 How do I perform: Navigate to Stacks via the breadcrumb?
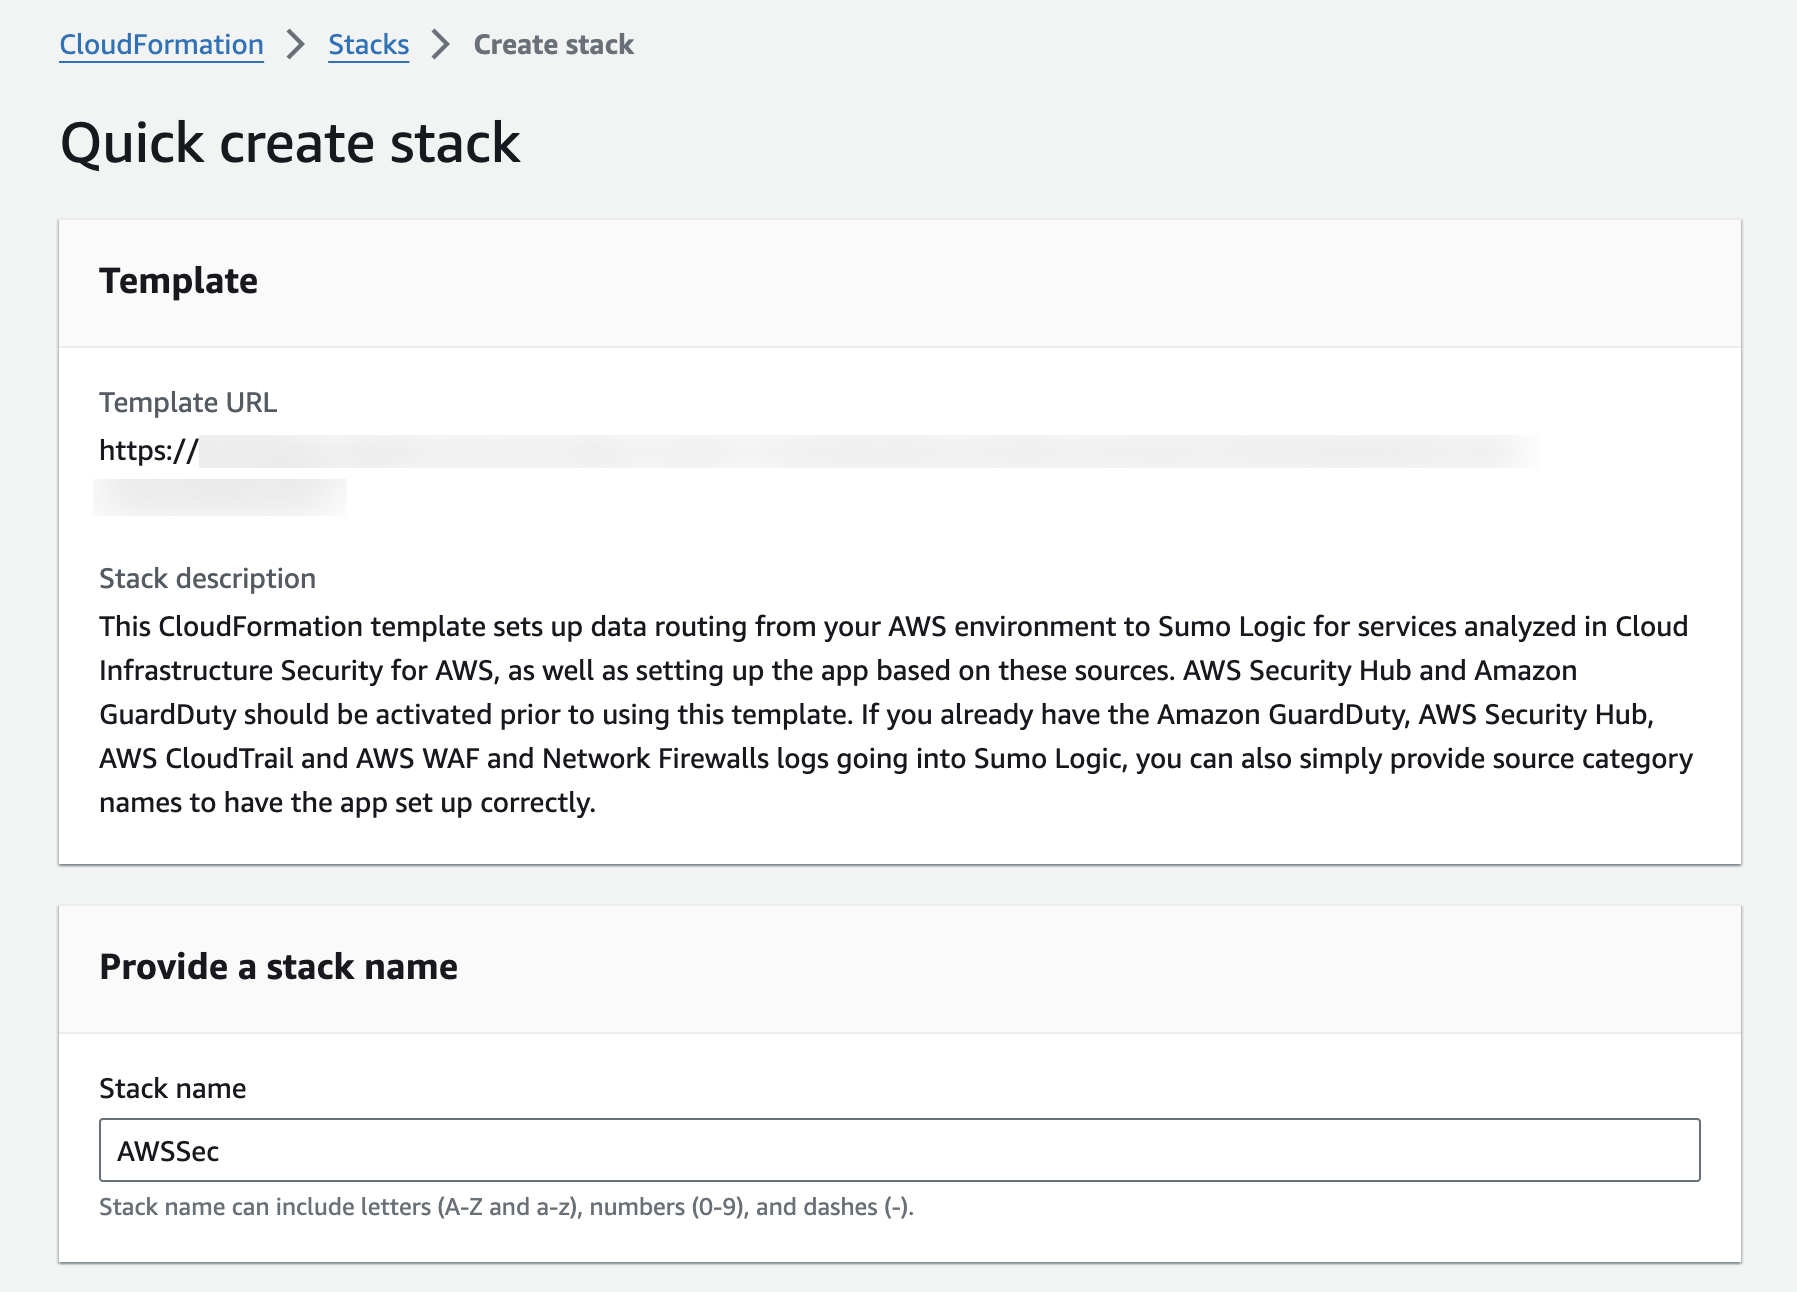tap(368, 44)
